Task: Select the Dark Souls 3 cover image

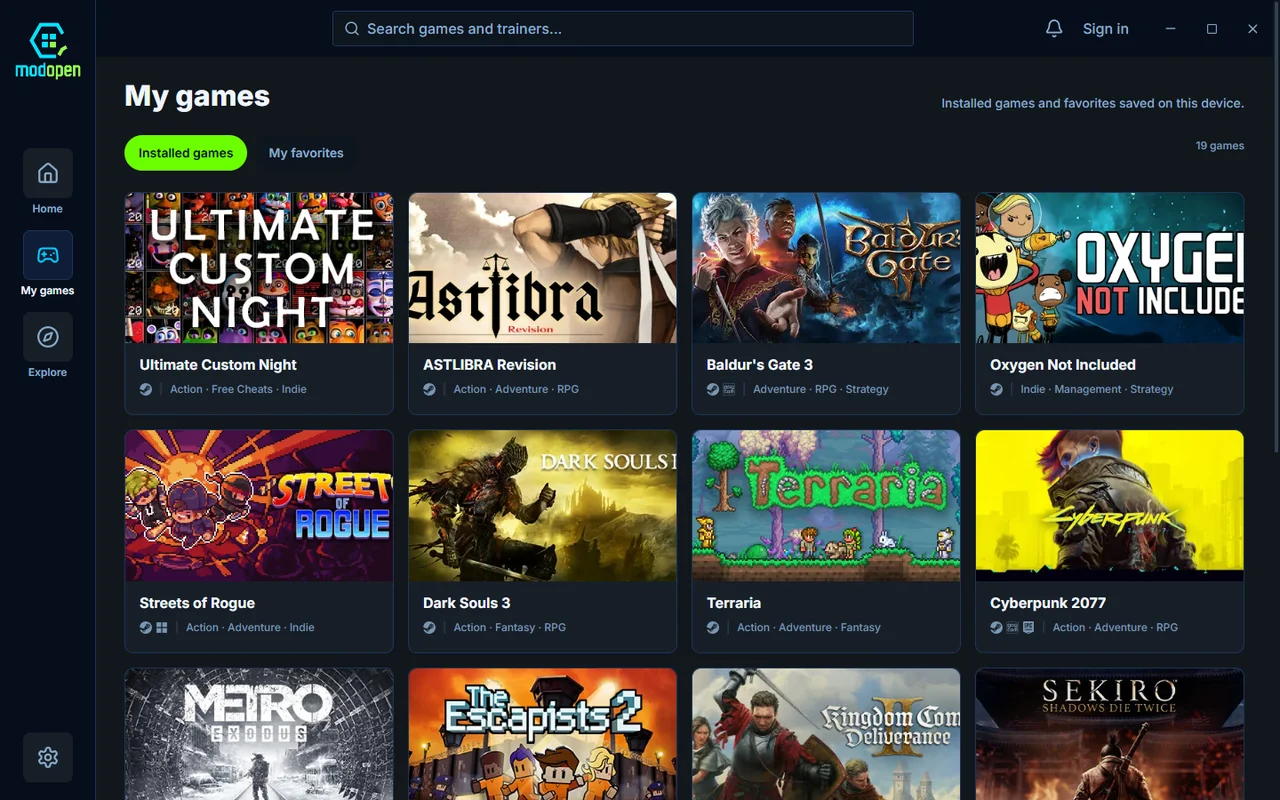Action: coord(543,506)
